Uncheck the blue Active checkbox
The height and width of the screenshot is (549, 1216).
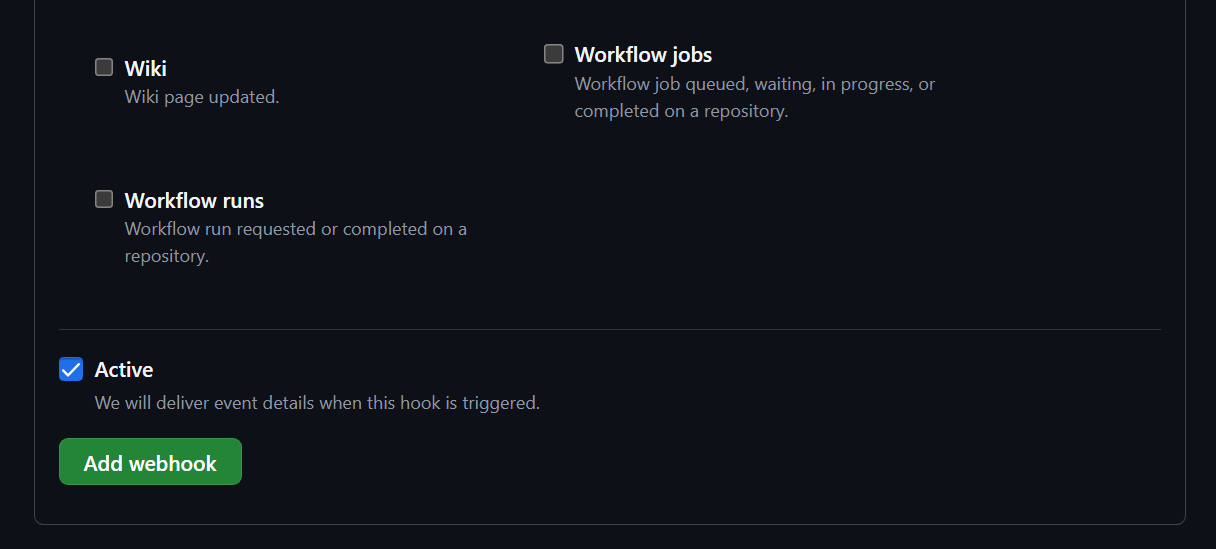pos(71,369)
